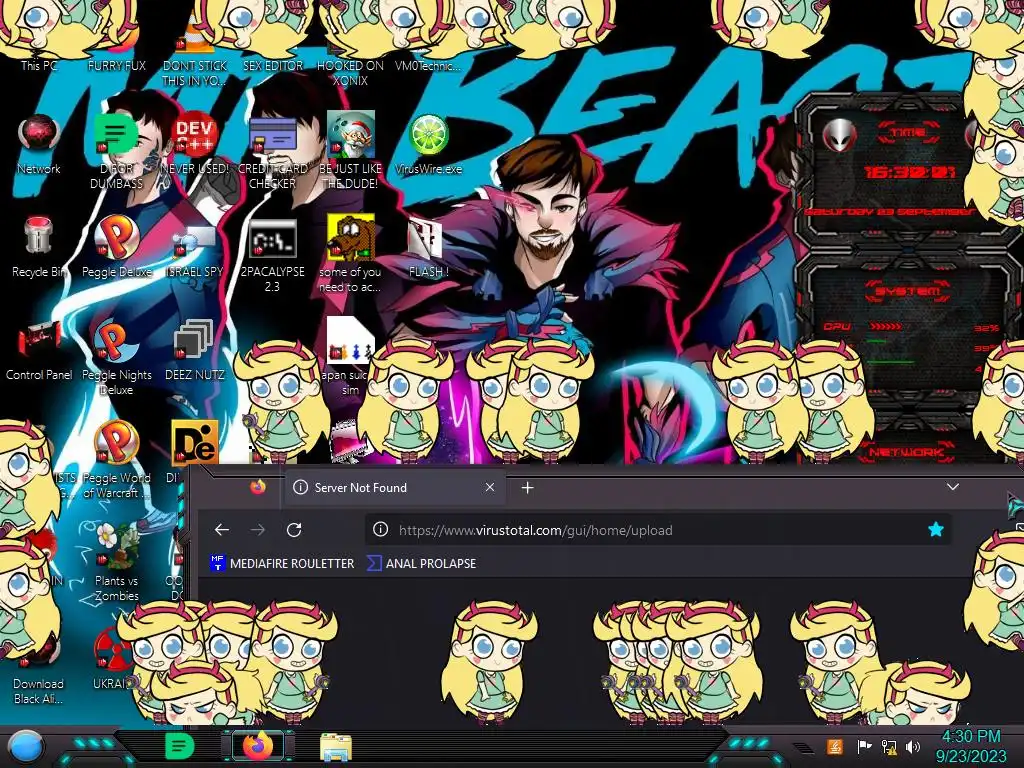Go forward in Firefox

pos(258,530)
